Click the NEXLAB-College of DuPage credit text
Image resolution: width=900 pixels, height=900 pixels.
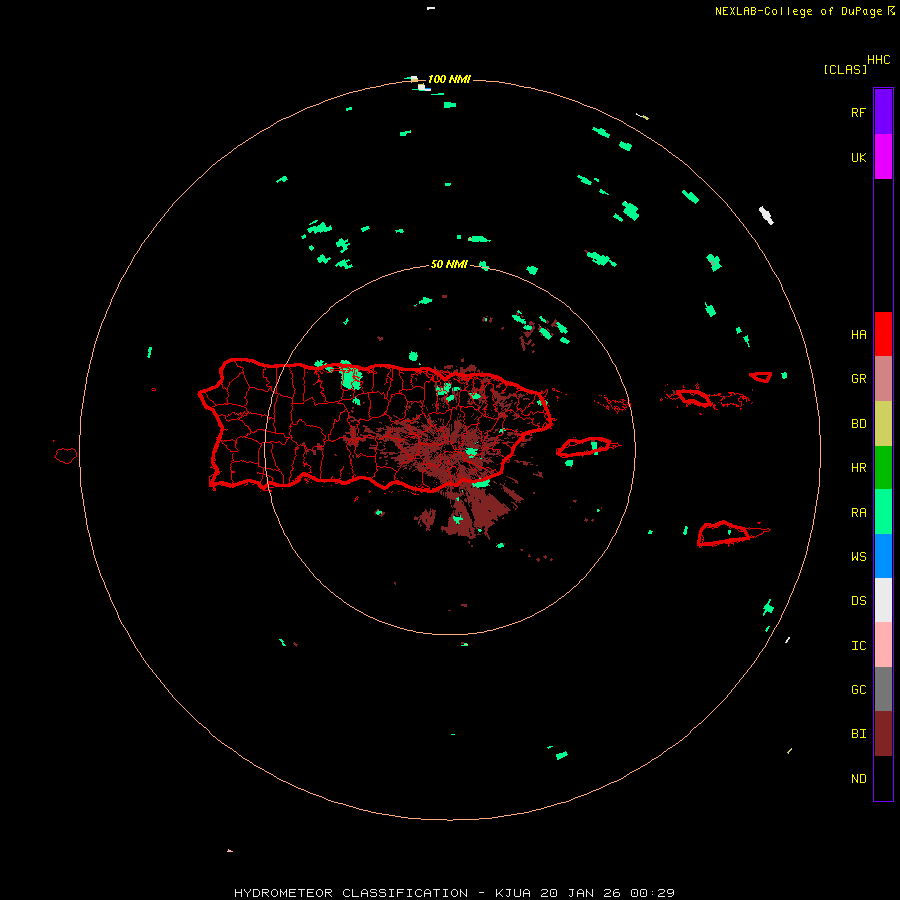pyautogui.click(x=798, y=11)
